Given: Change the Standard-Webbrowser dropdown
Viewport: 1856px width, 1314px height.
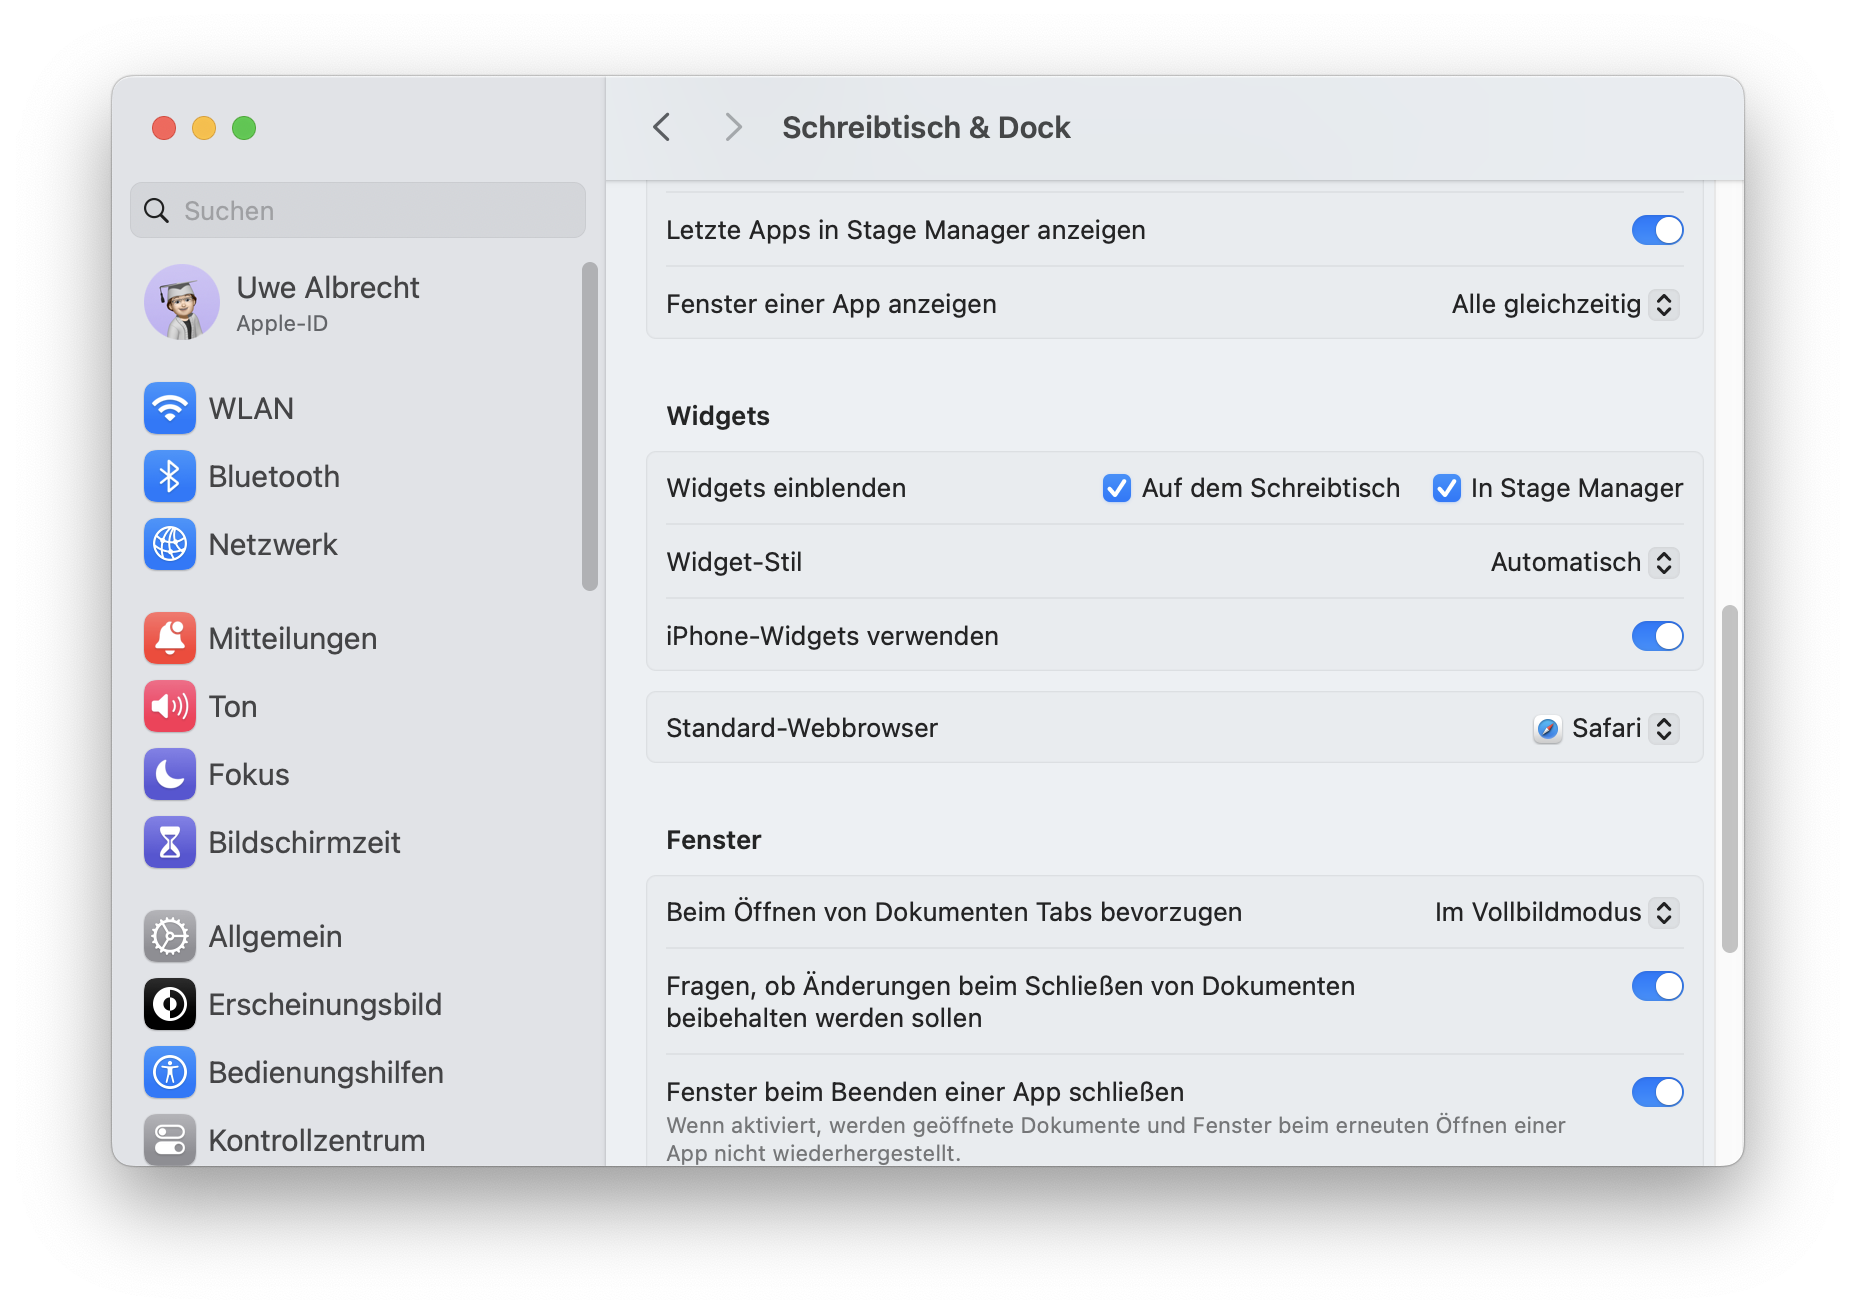Looking at the screenshot, I should [1604, 728].
